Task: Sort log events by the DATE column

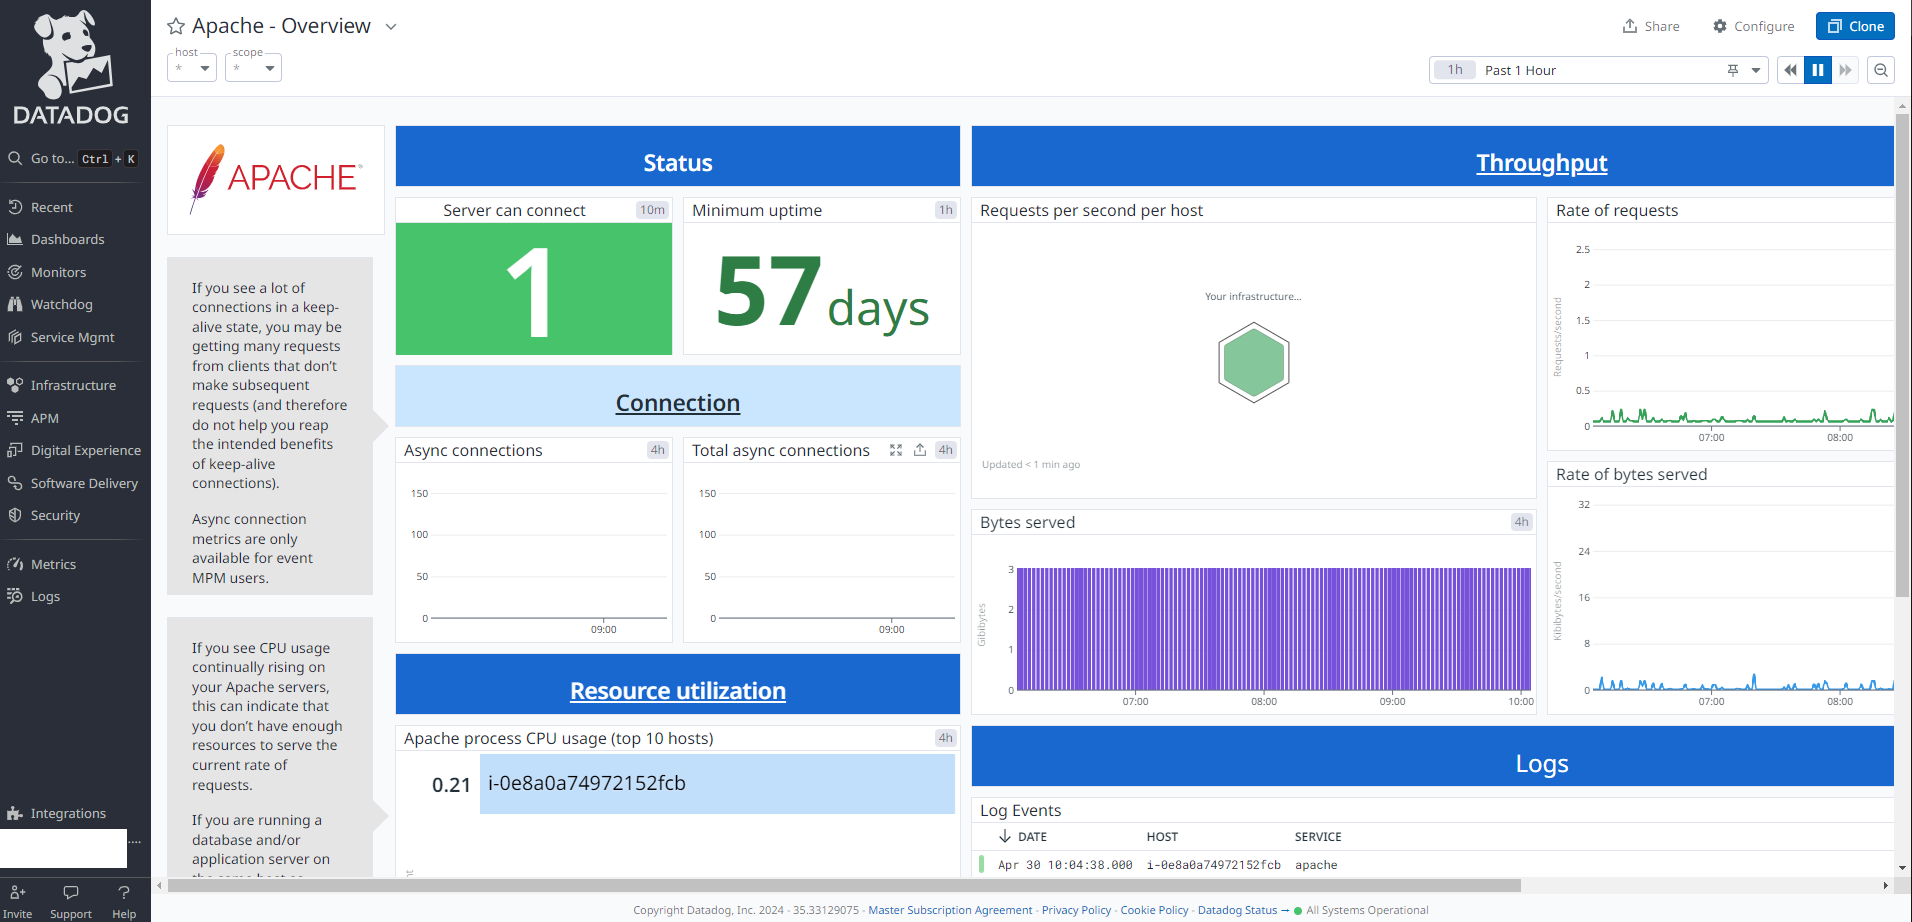Action: 1031,837
